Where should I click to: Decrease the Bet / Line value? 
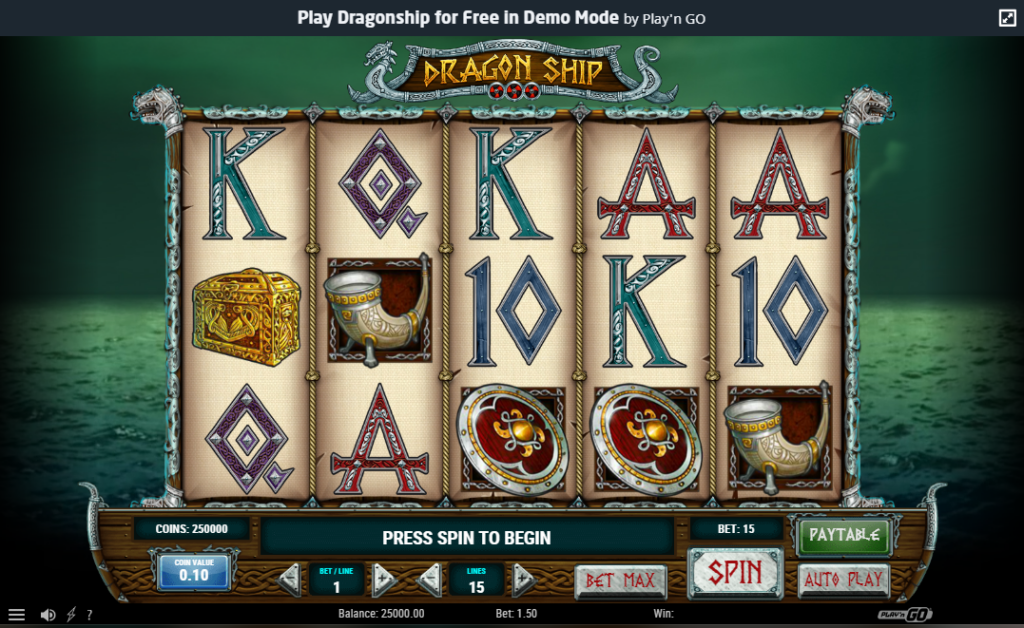coord(290,579)
